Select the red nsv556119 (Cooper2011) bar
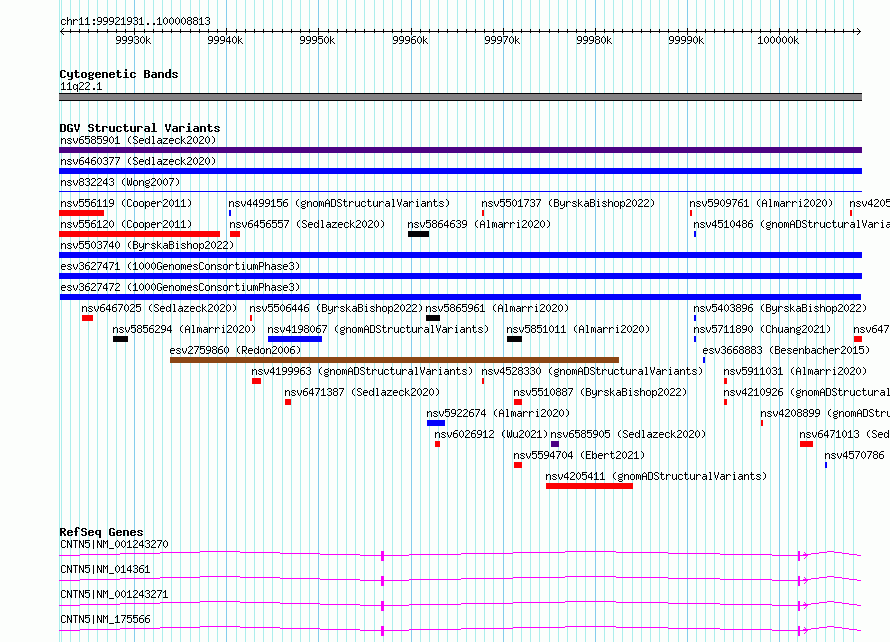Viewport: 890px width, 642px height. [81, 213]
